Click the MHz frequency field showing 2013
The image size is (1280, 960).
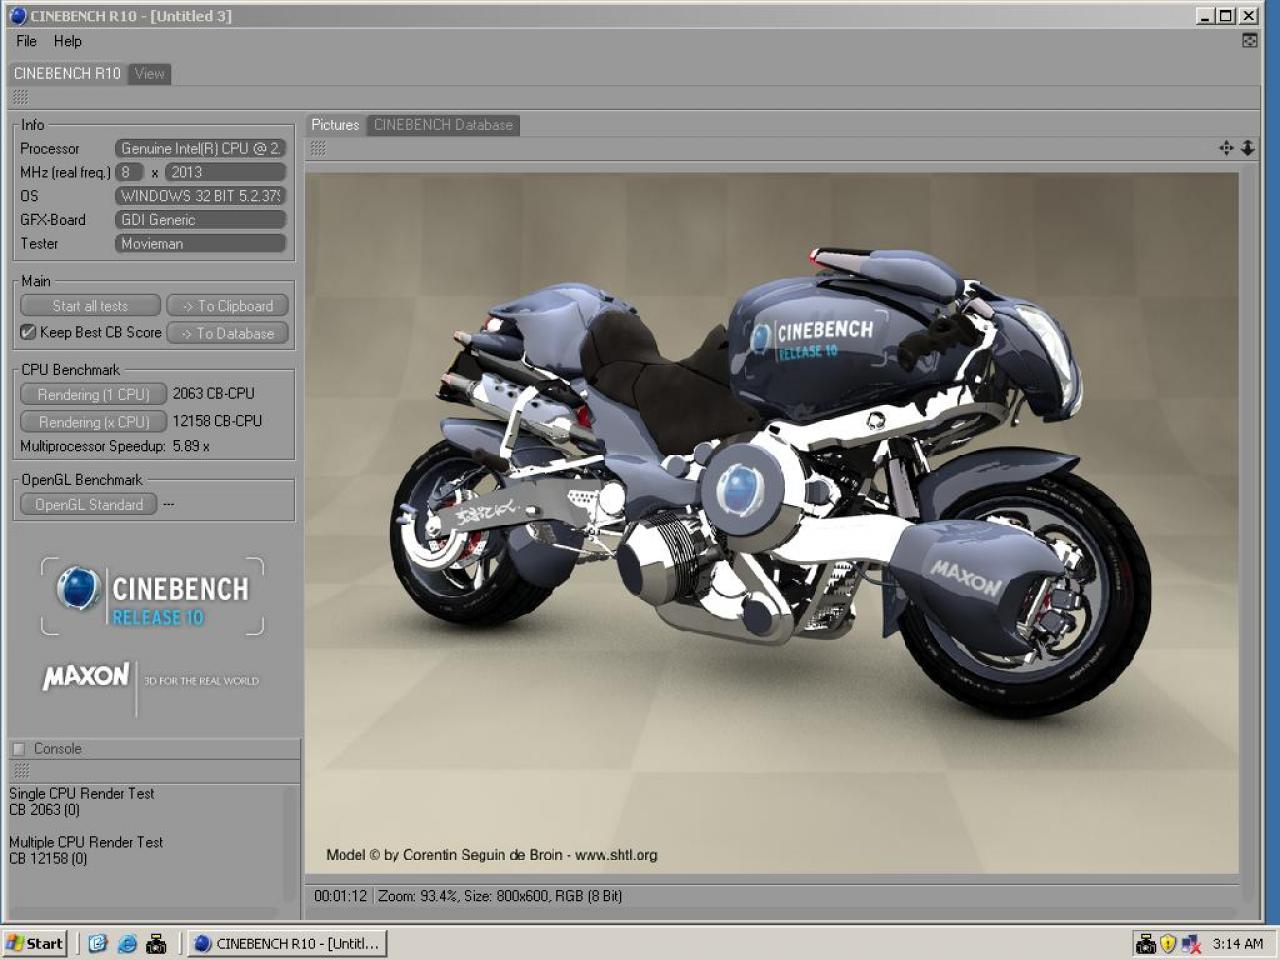225,172
